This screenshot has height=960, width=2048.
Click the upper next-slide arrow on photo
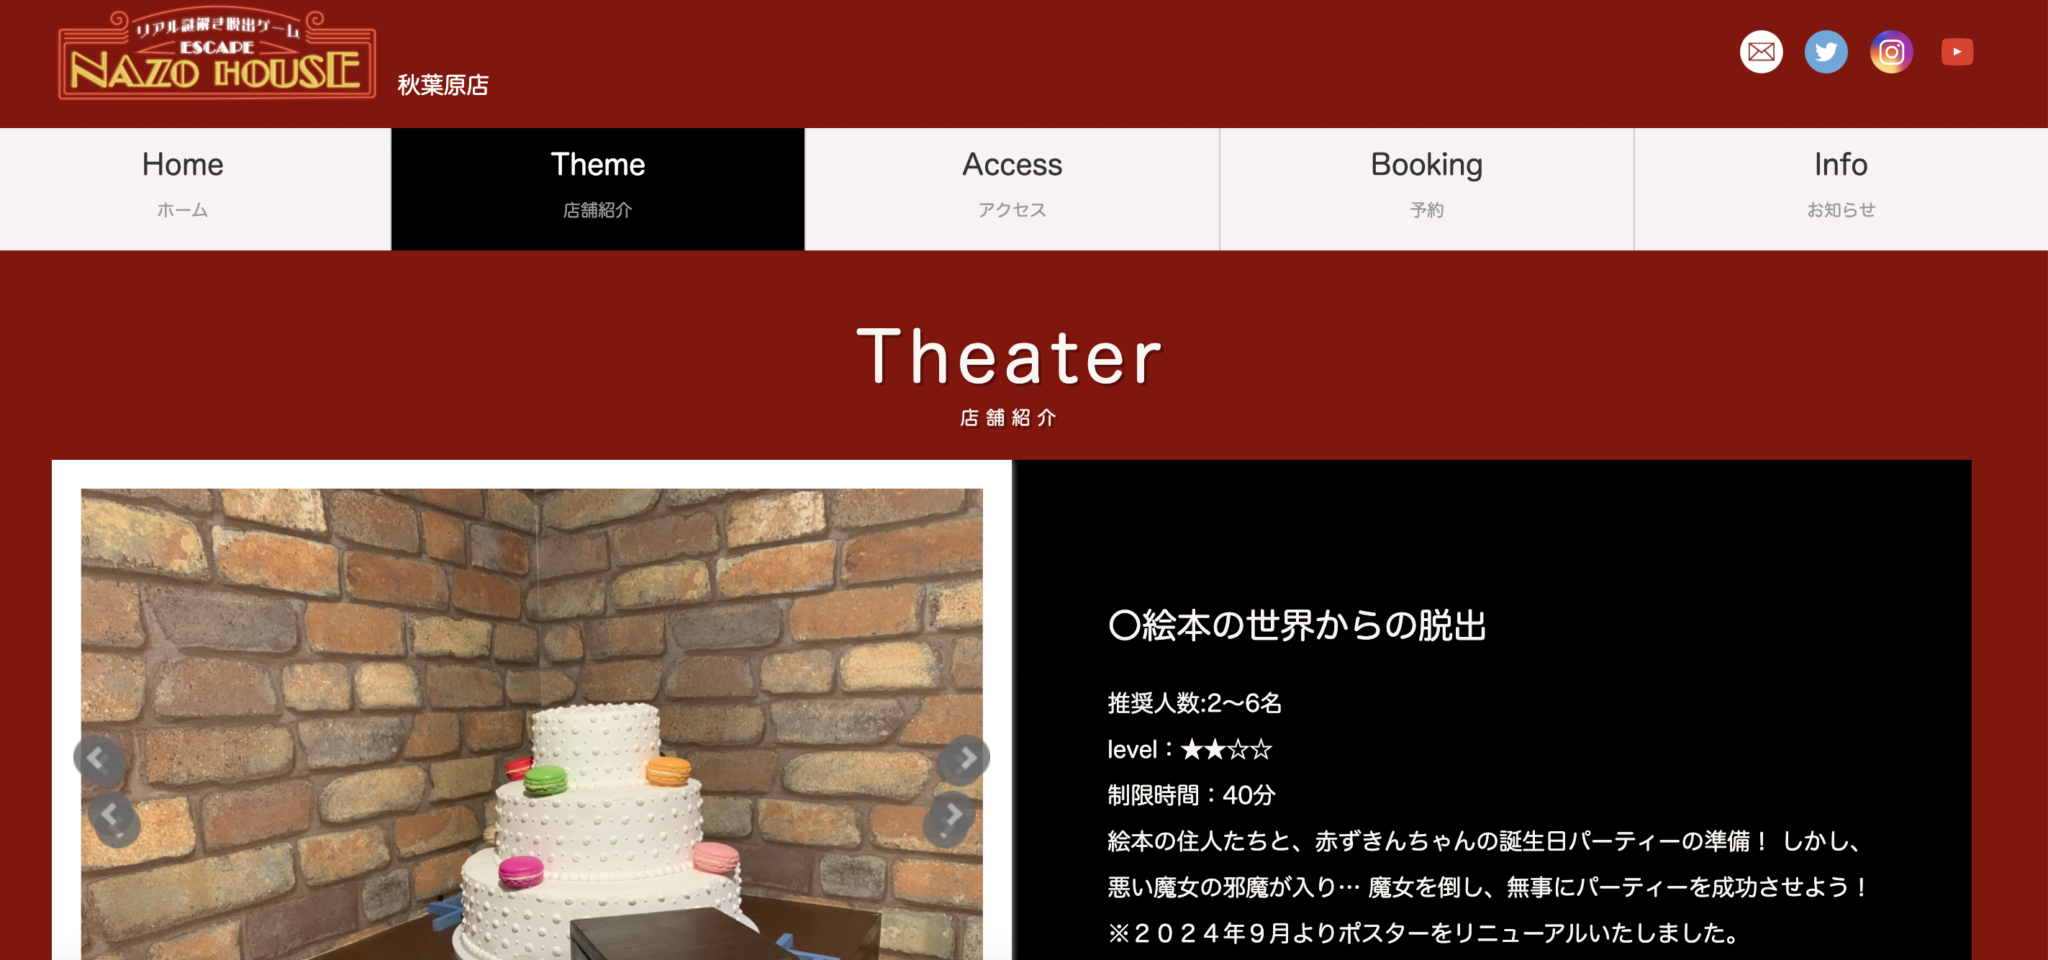[x=965, y=759]
